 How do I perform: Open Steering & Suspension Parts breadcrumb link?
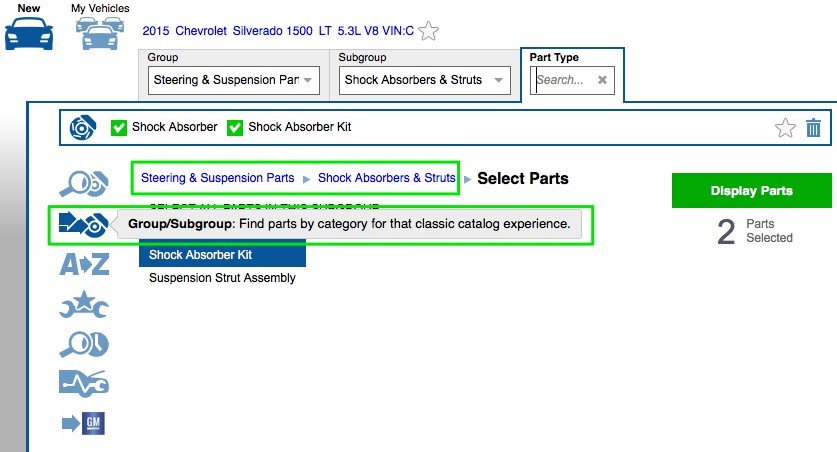click(217, 178)
